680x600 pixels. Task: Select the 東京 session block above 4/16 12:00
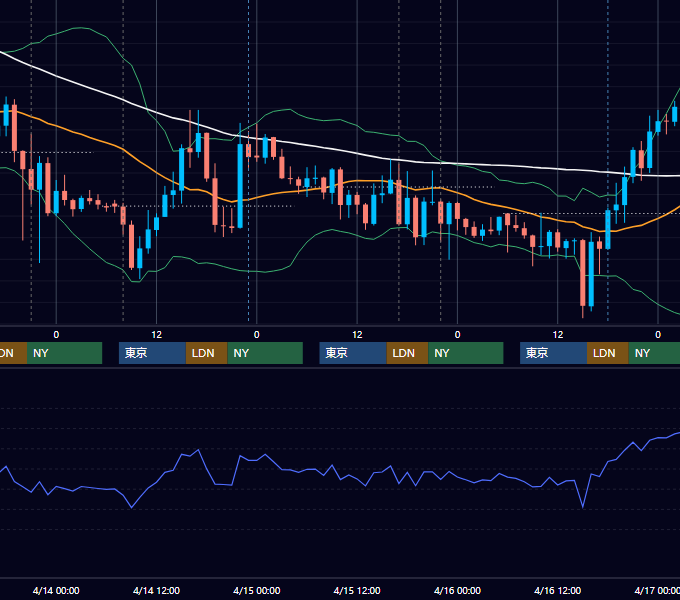[553, 353]
